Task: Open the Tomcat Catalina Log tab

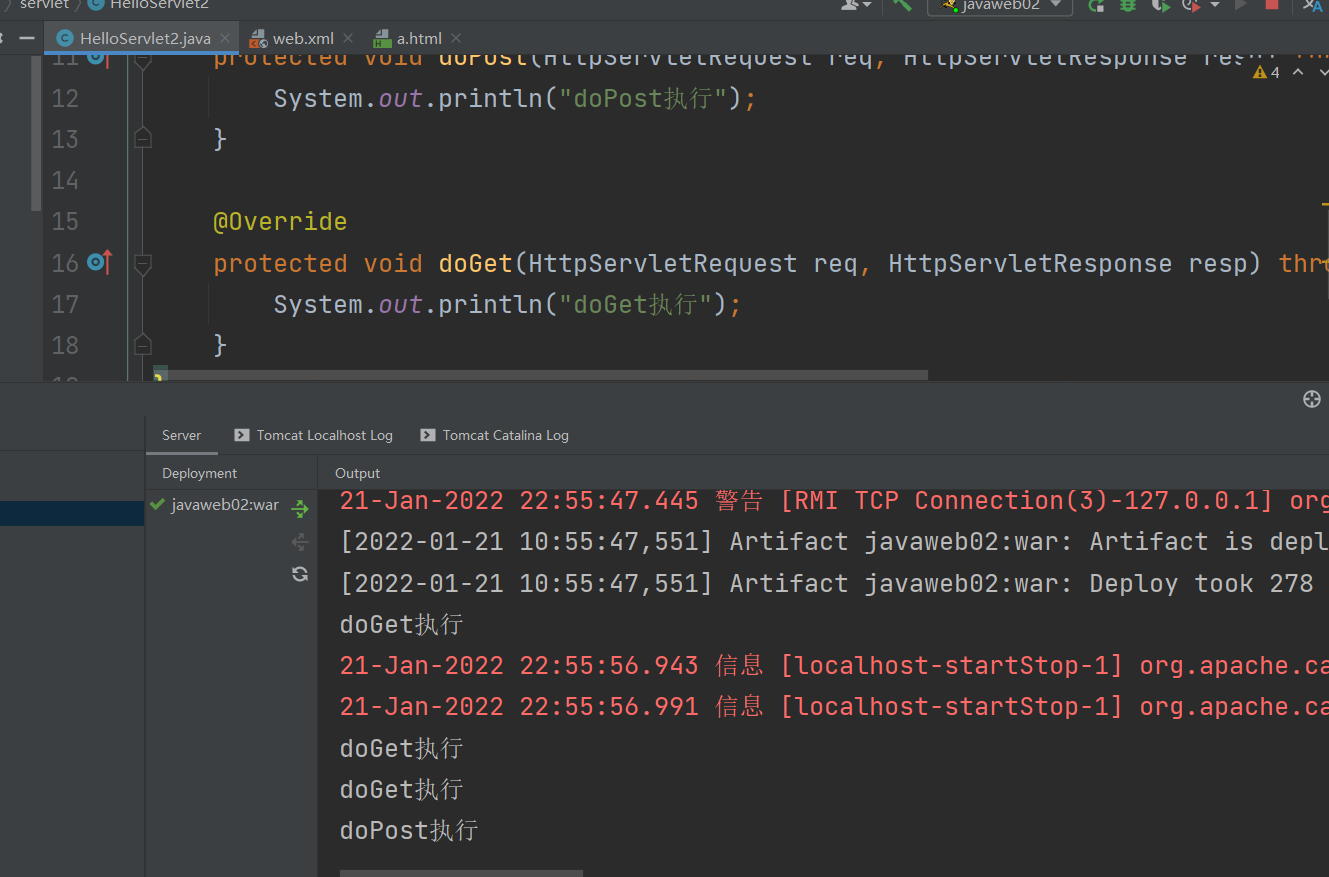Action: [x=494, y=435]
